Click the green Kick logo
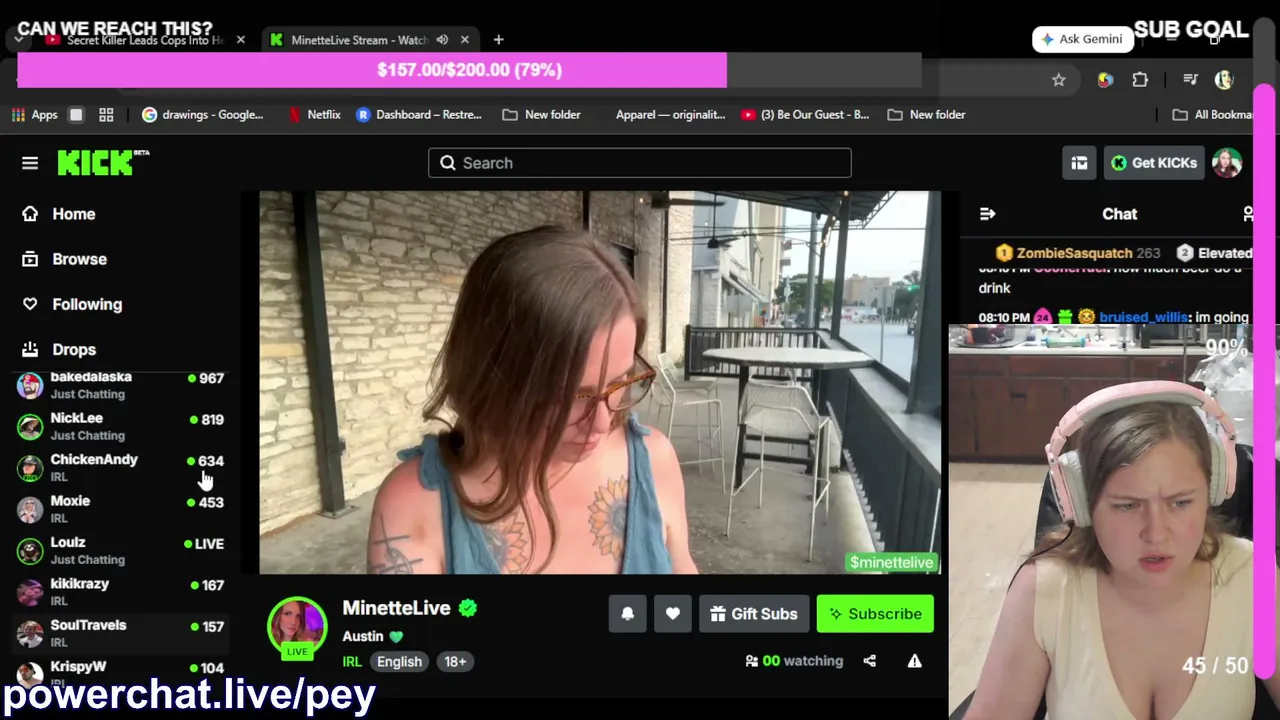1280x720 pixels. [103, 162]
